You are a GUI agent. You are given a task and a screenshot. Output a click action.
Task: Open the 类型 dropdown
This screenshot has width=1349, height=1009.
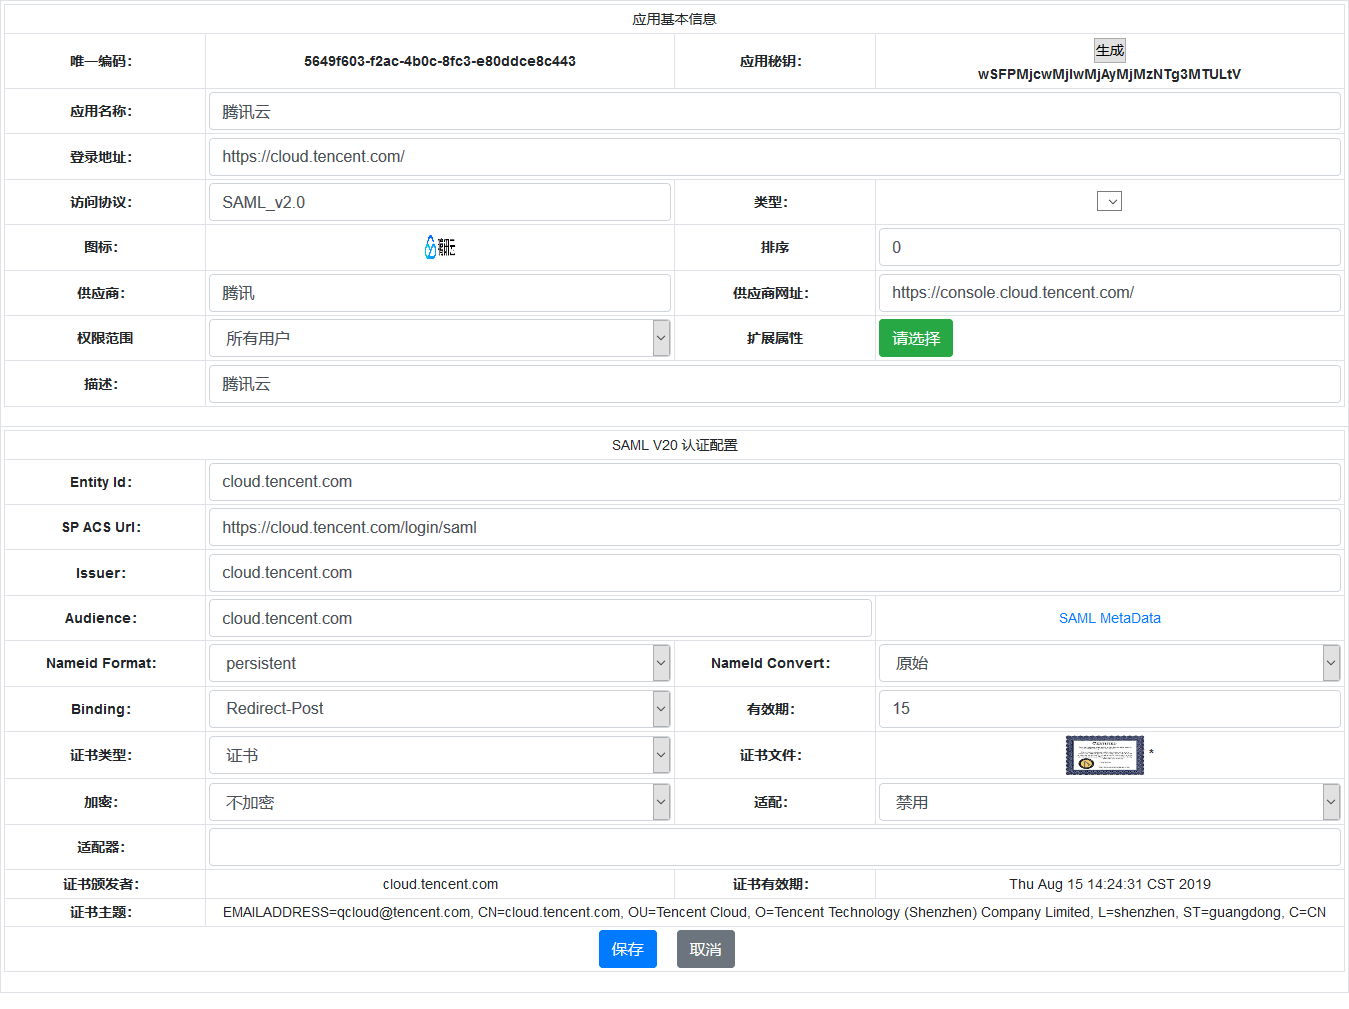point(1109,202)
